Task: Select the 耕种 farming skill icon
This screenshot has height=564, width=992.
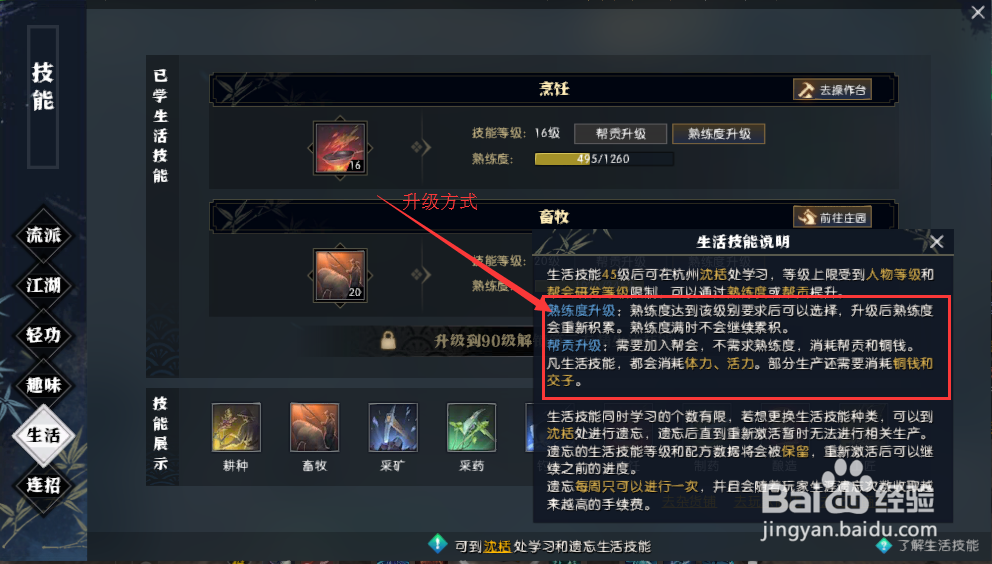Action: (236, 427)
